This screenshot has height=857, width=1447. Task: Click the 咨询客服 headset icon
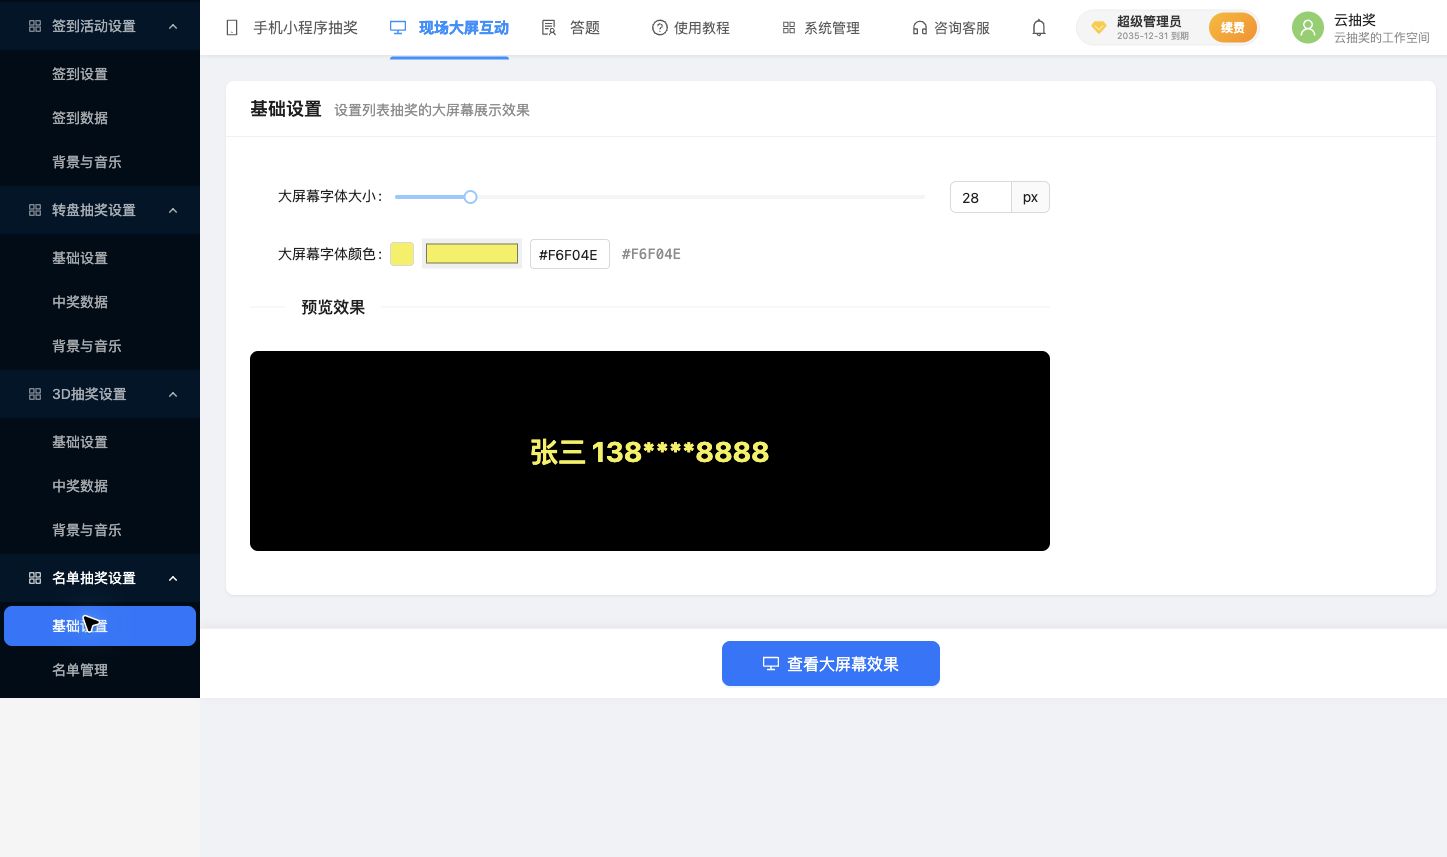pyautogui.click(x=919, y=28)
